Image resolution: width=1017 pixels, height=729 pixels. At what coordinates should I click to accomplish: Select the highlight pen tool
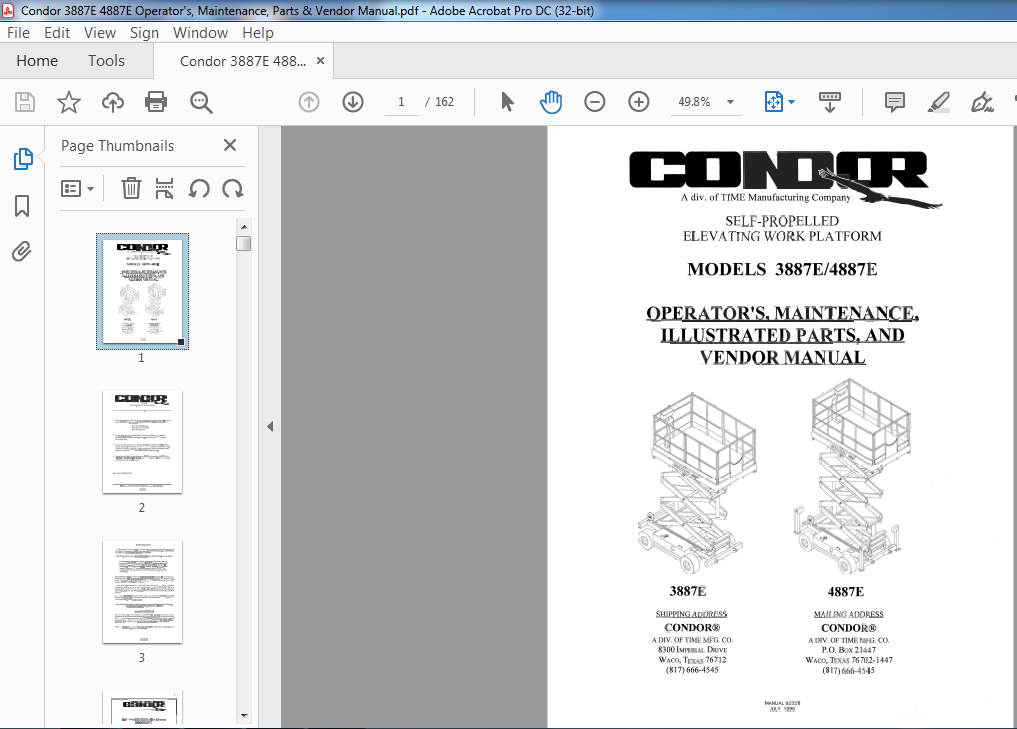[939, 102]
